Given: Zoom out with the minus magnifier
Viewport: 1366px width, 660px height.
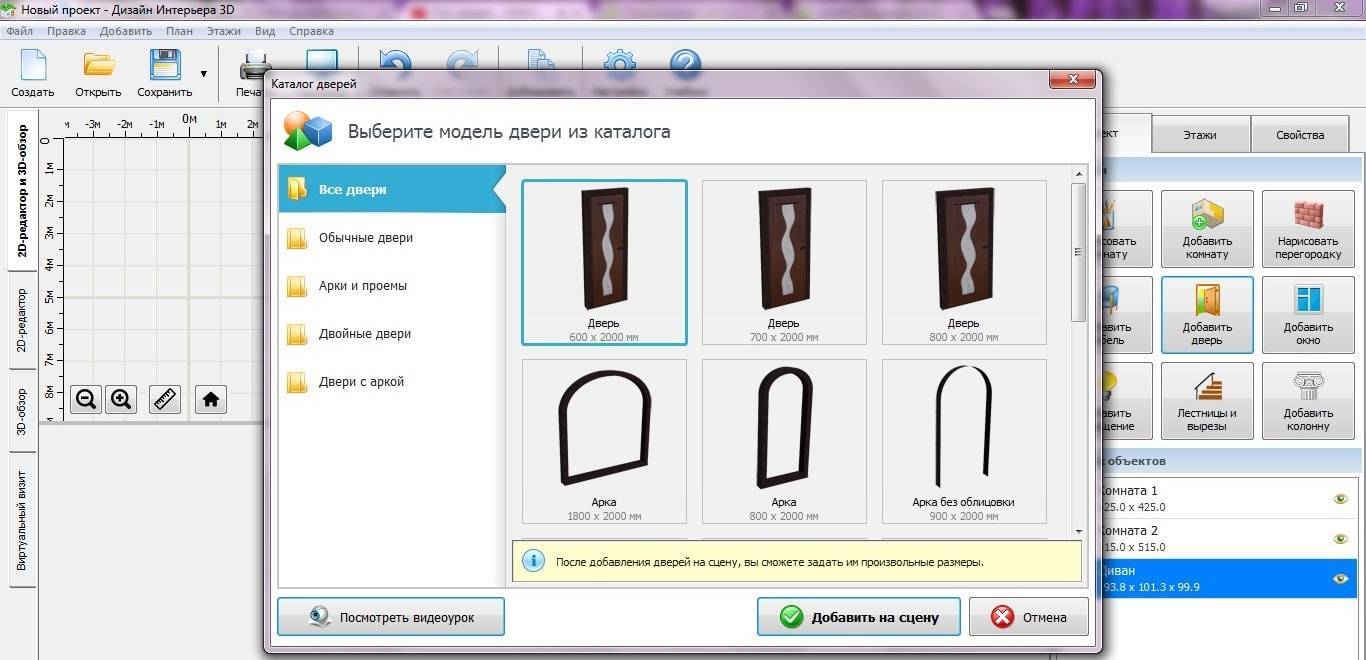Looking at the screenshot, I should tap(86, 400).
